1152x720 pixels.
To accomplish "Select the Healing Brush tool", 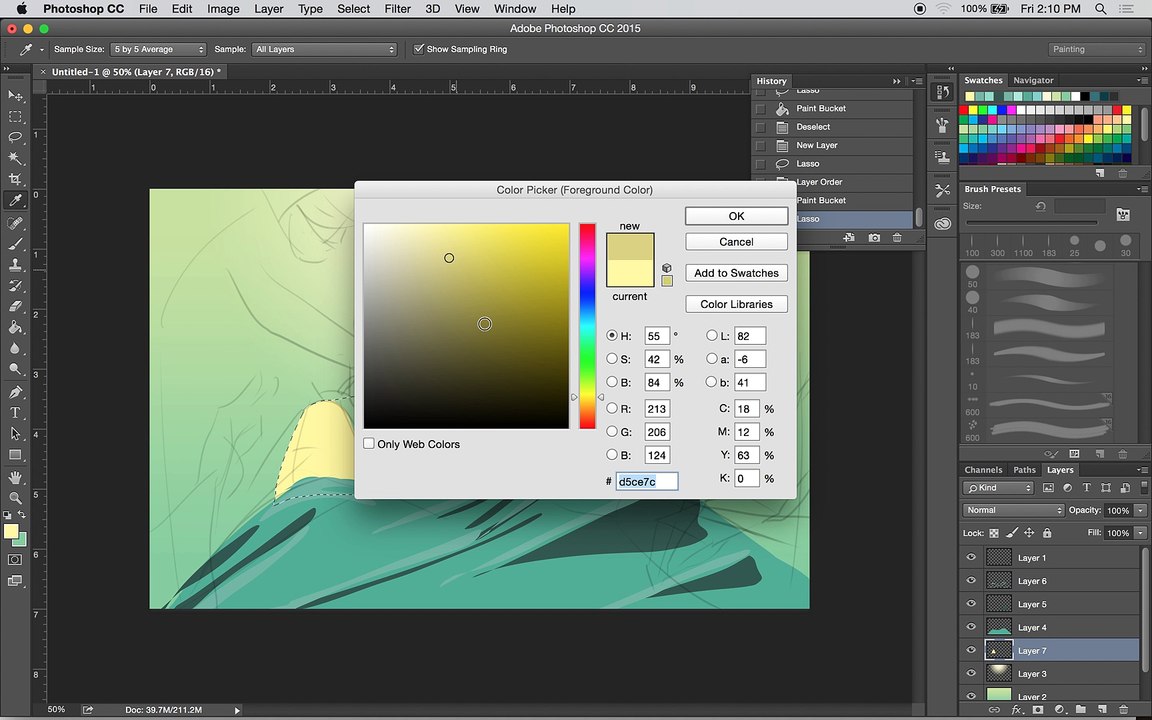I will point(15,223).
